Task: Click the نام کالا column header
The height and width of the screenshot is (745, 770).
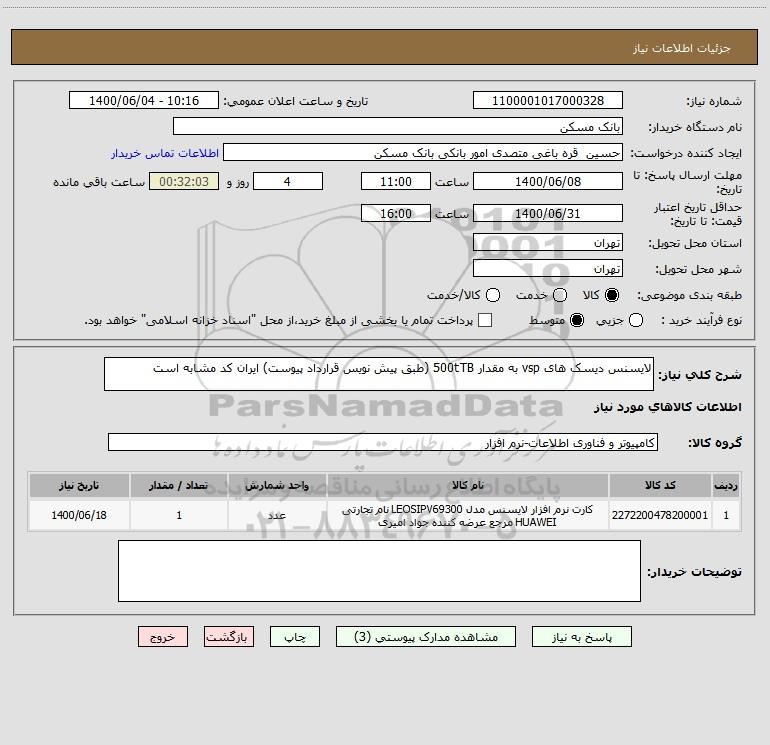Action: (x=468, y=485)
